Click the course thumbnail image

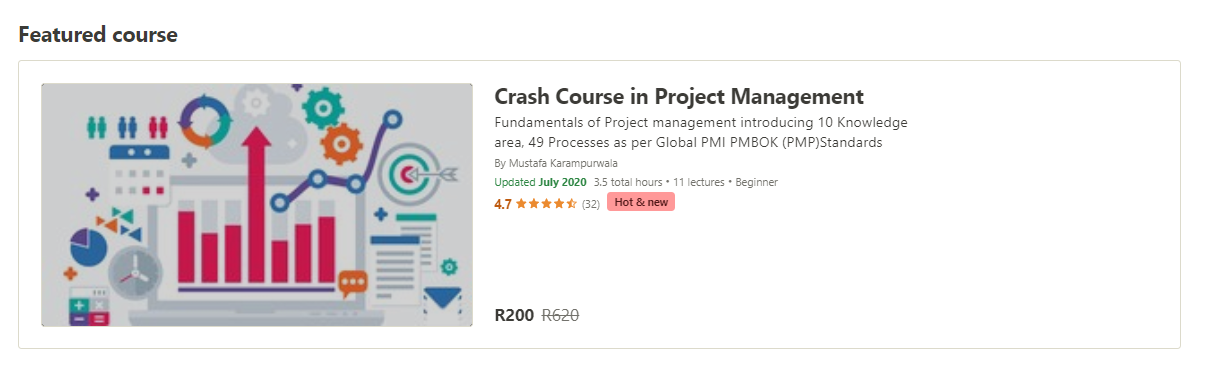tap(257, 205)
